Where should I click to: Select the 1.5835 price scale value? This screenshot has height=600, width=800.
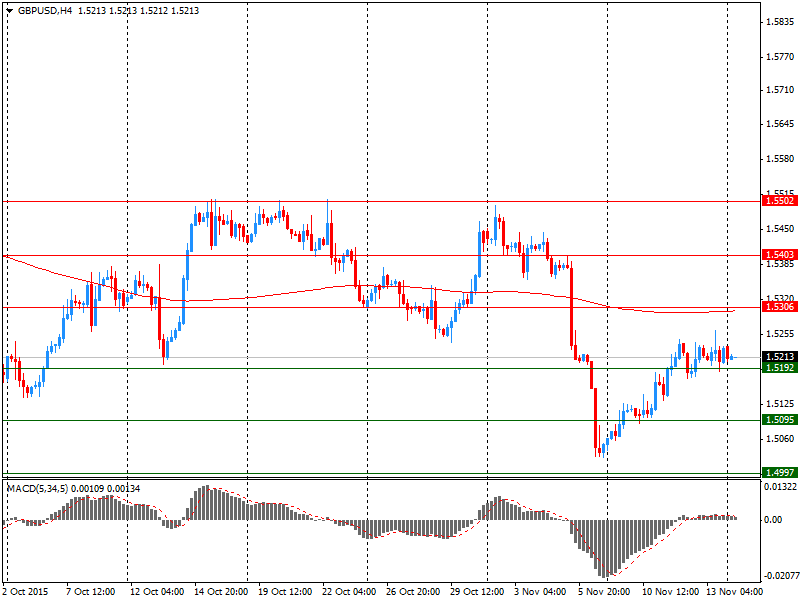click(781, 22)
